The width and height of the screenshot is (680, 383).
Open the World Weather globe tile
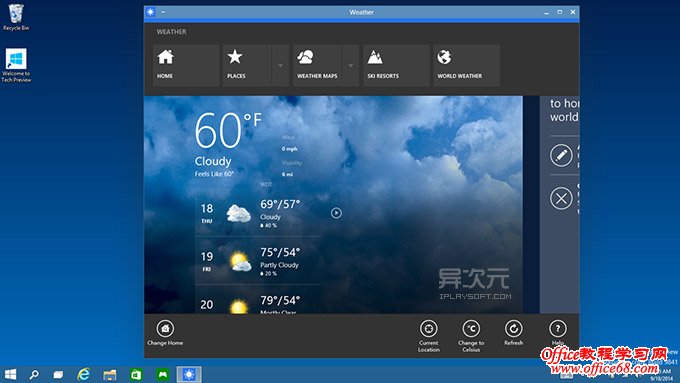[x=467, y=65]
